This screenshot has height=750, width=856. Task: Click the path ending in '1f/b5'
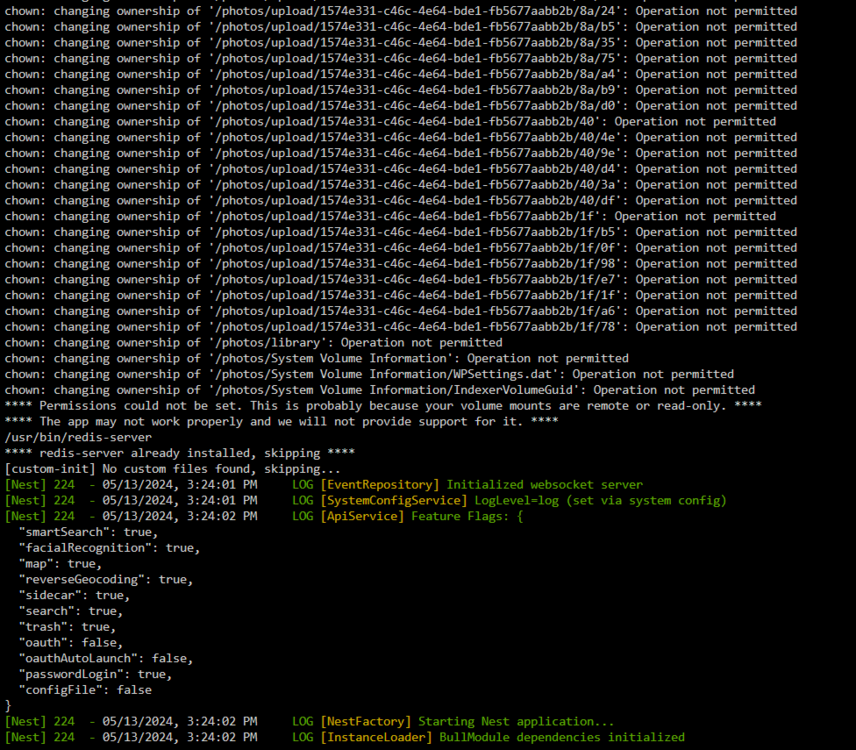[417, 233]
